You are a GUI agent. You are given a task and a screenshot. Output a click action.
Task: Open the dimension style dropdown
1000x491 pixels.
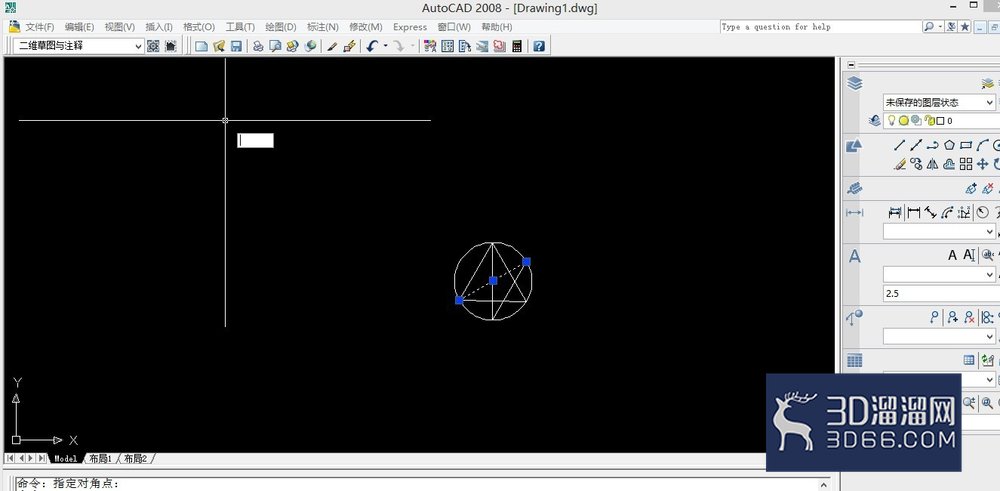click(939, 231)
